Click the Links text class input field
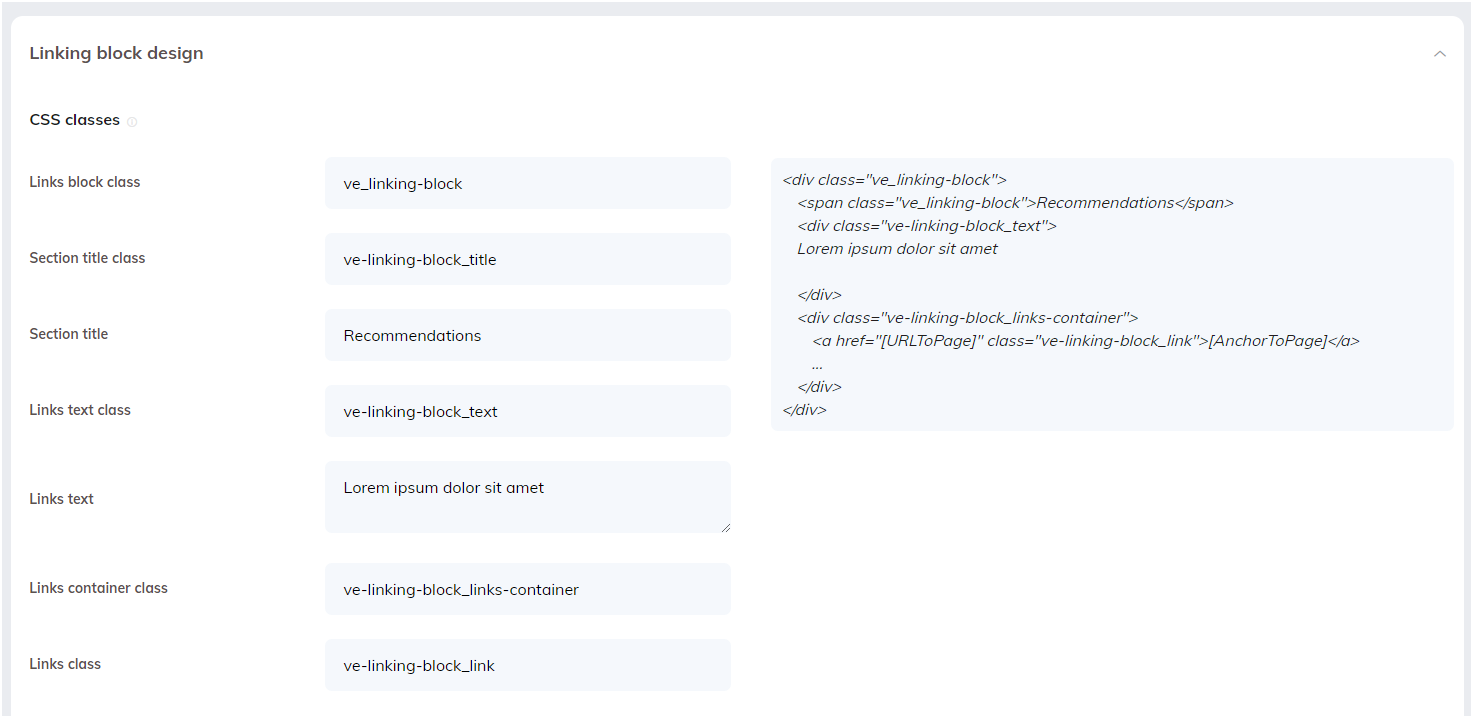The image size is (1473, 718). [x=527, y=411]
